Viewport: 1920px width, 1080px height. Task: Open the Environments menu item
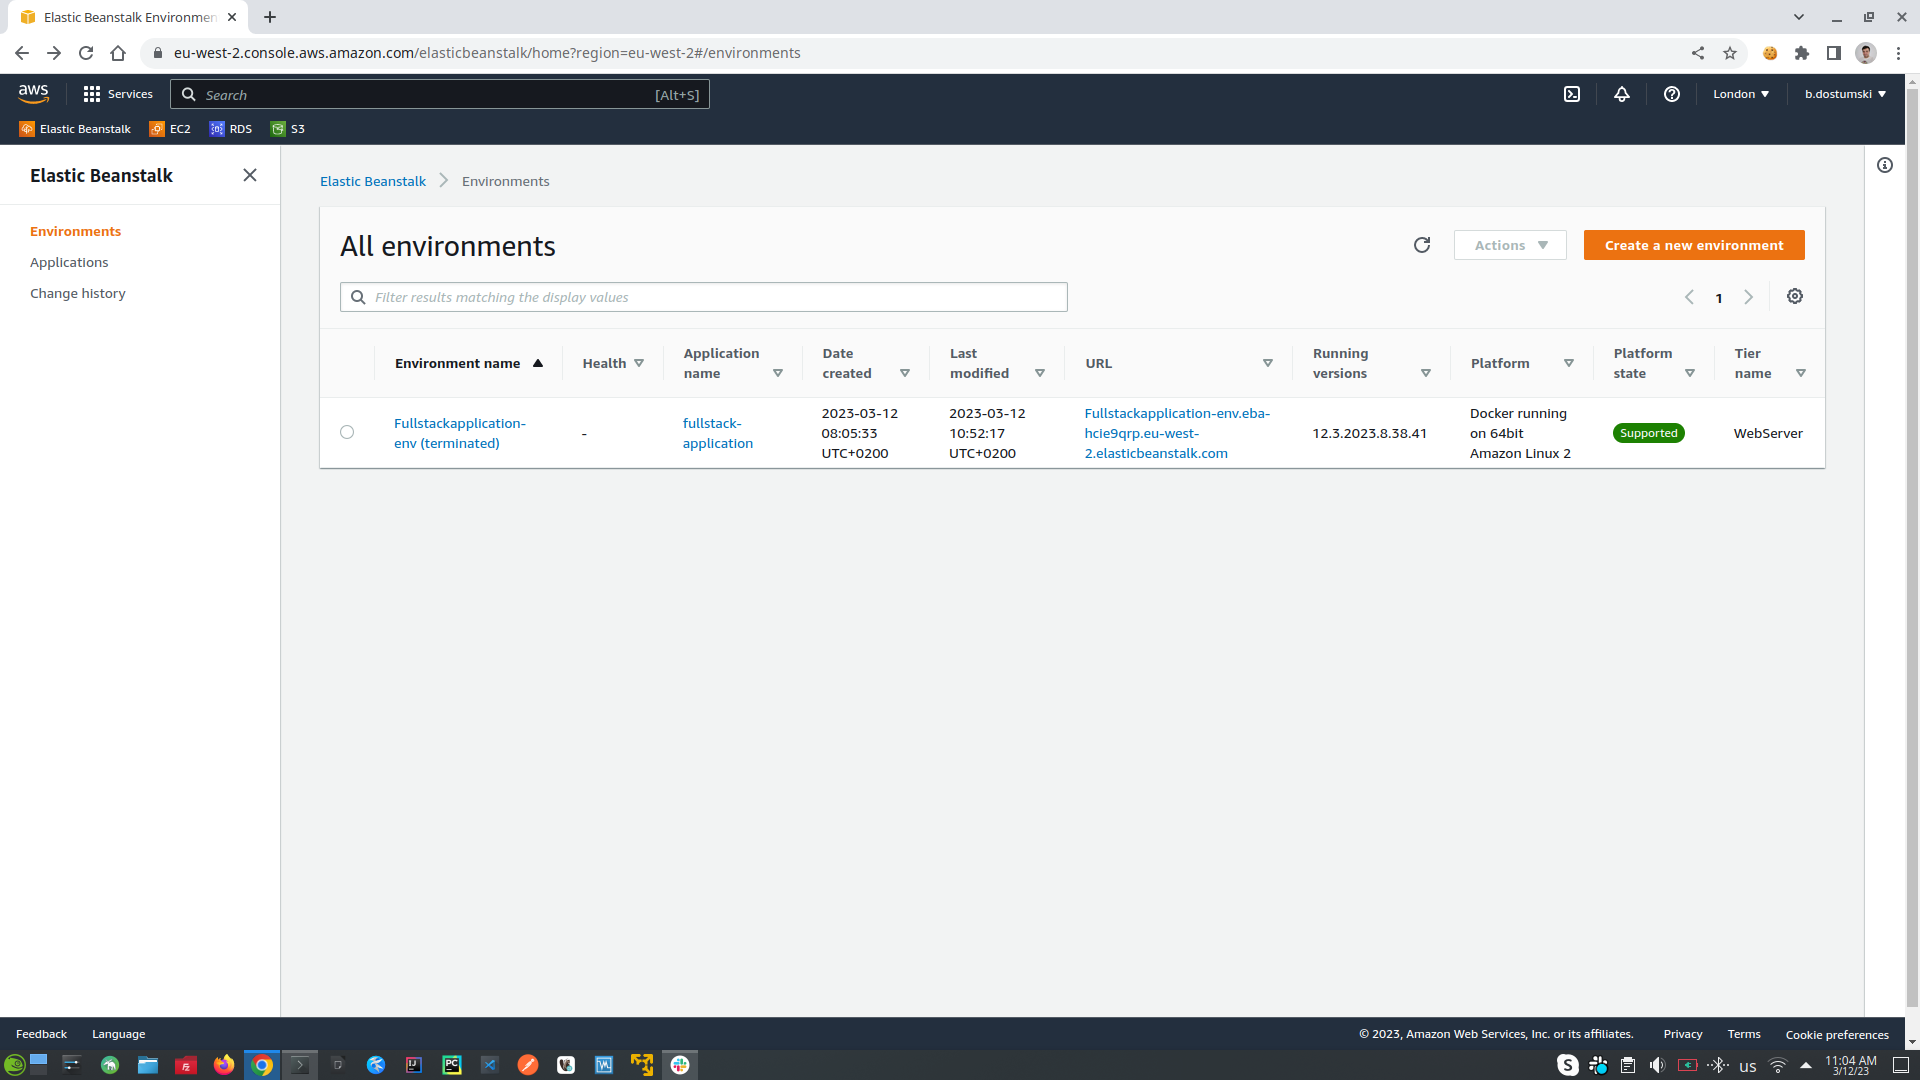pyautogui.click(x=75, y=231)
